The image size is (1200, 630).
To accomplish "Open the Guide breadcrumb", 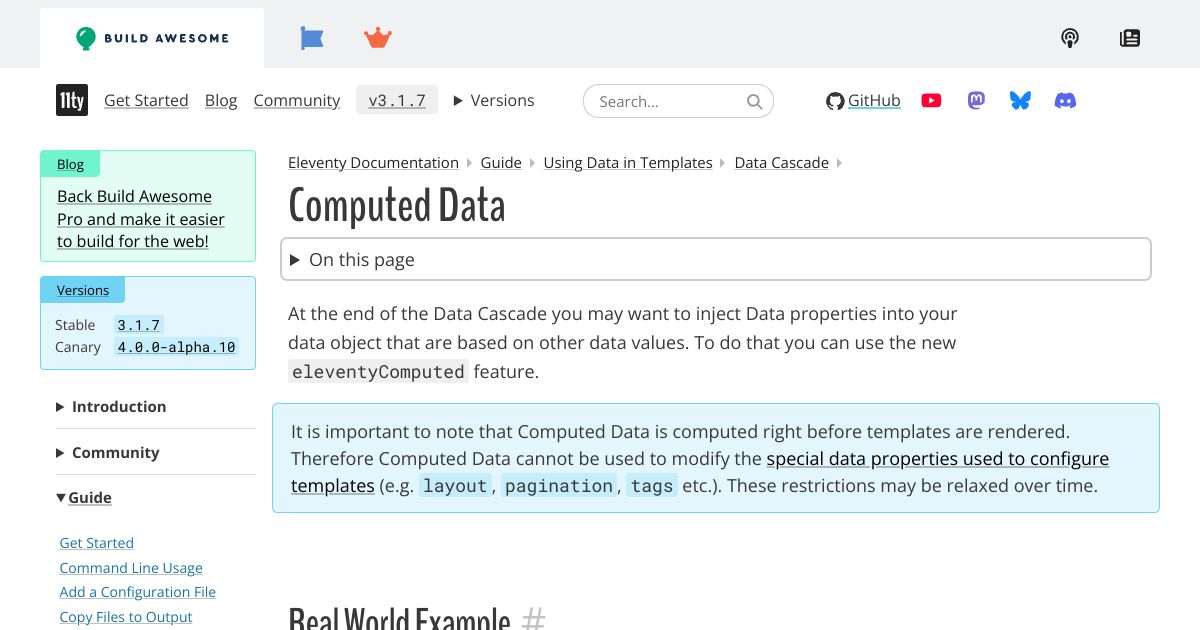I will pyautogui.click(x=501, y=162).
